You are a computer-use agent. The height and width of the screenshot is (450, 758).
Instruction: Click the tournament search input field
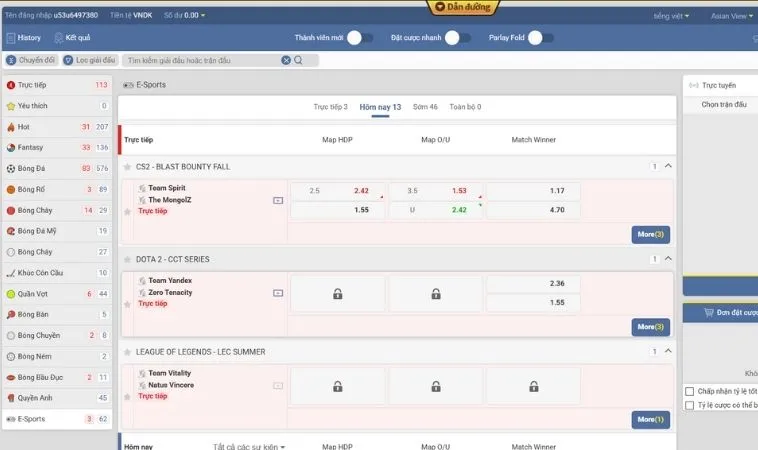pos(200,60)
